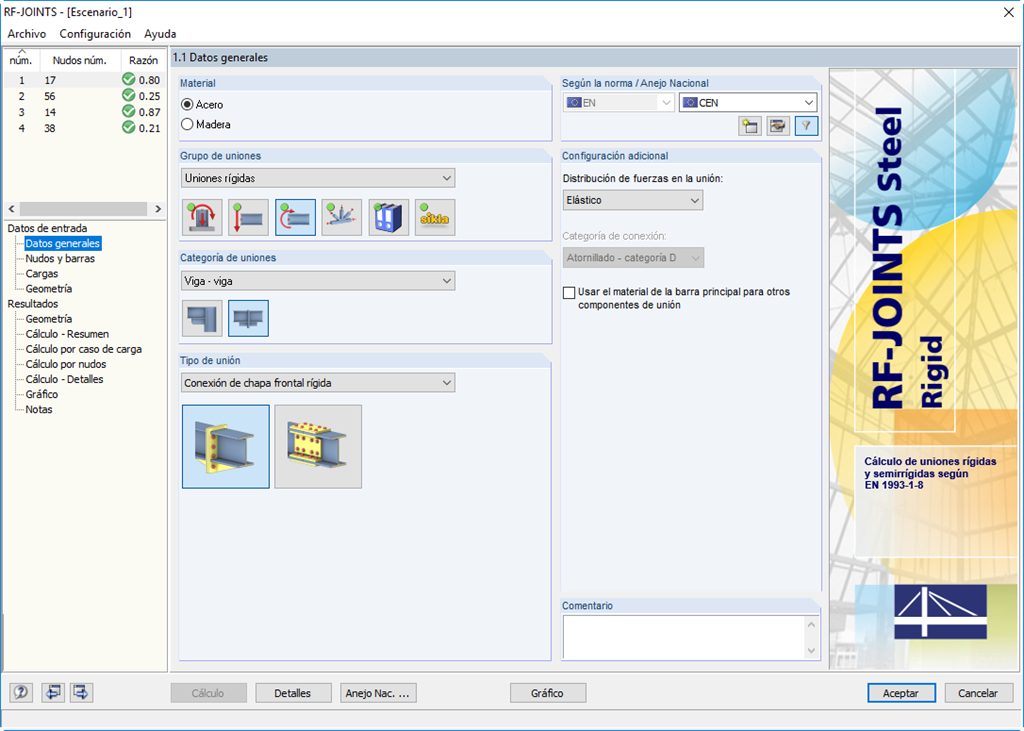Select Notas in the results tree
Viewport: 1024px width, 731px height.
coord(39,409)
